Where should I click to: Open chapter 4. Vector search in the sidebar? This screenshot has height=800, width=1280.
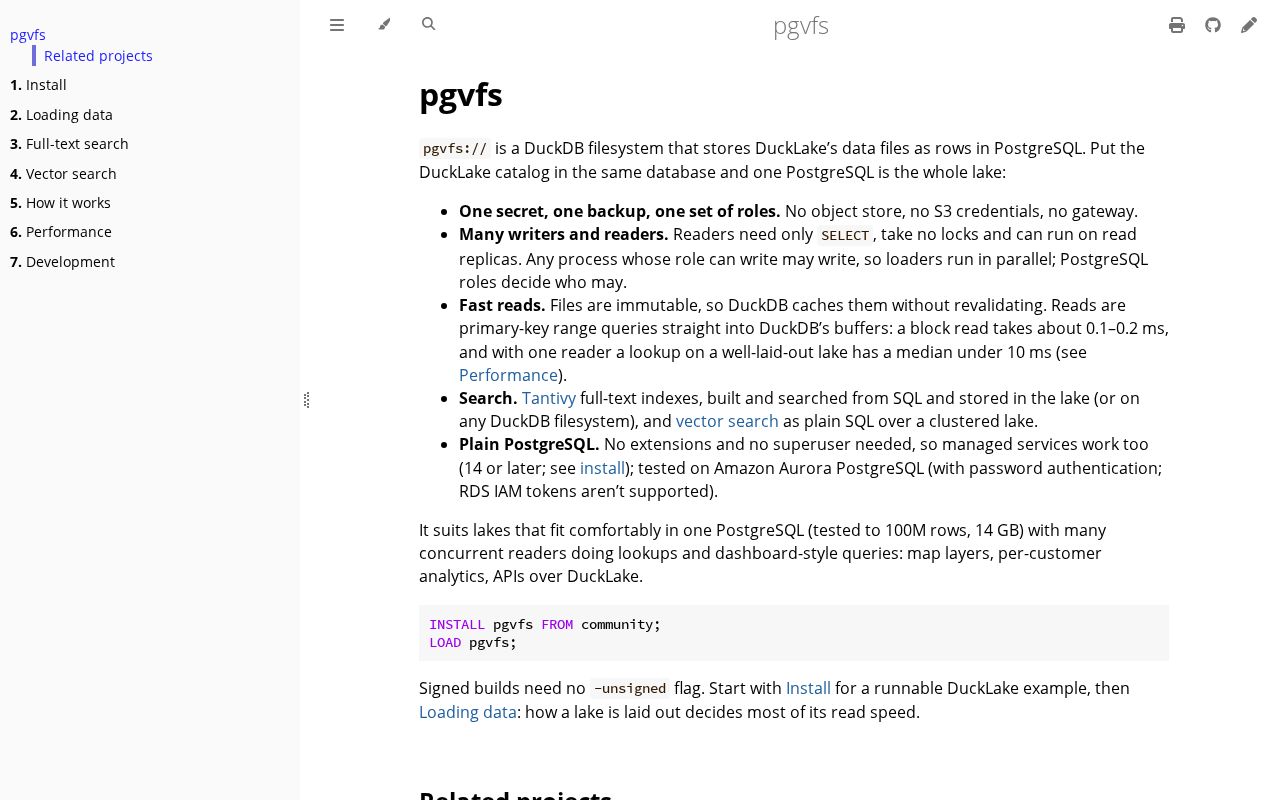(63, 174)
